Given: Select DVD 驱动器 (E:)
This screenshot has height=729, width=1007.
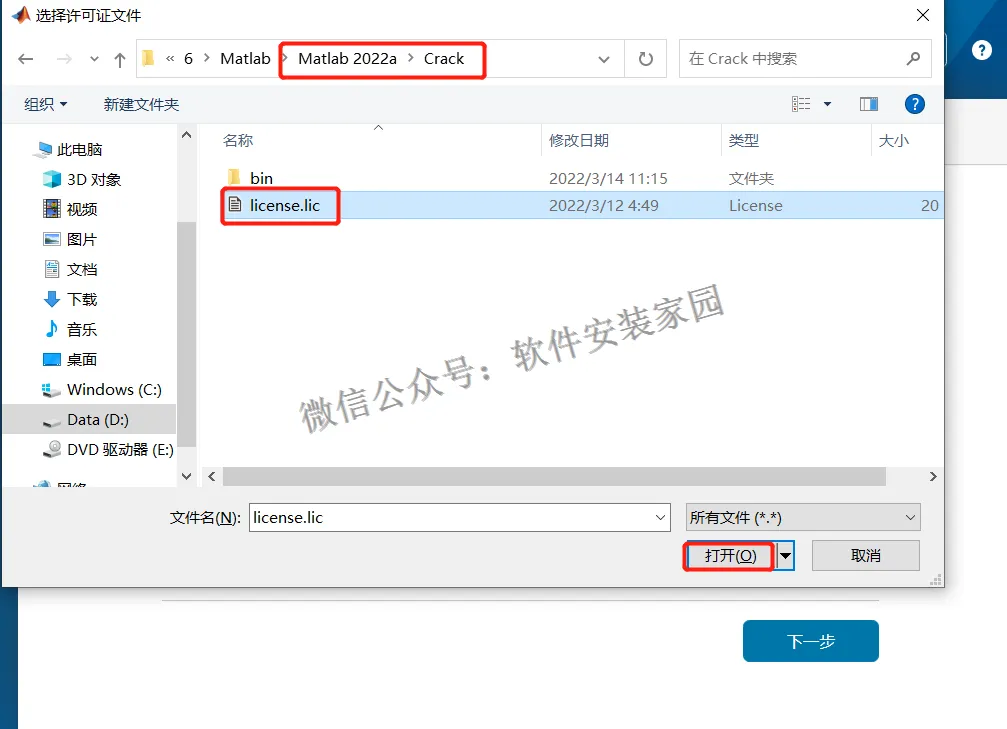Looking at the screenshot, I should point(109,450).
